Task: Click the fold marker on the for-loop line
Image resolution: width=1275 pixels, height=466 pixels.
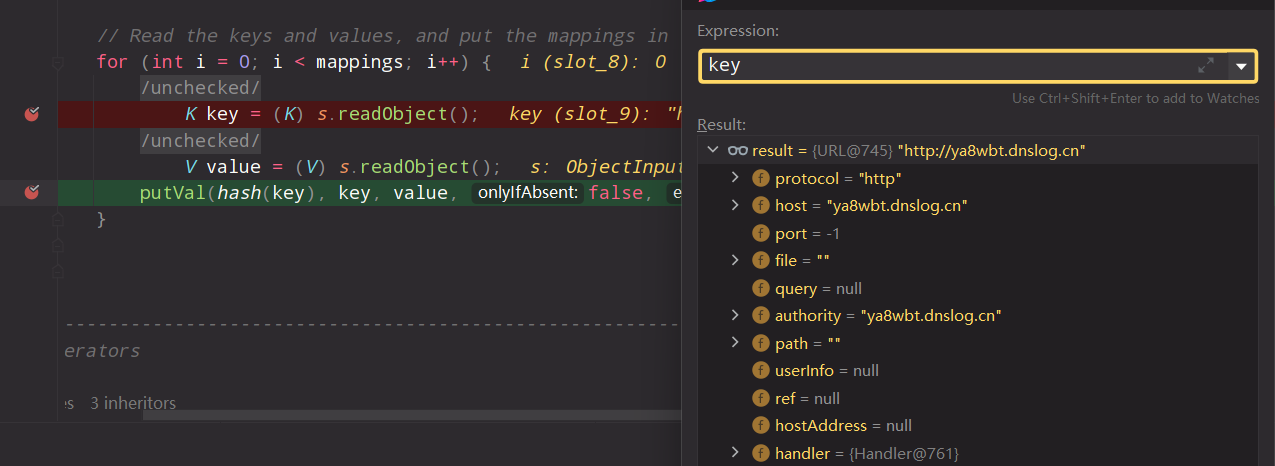Action: (x=58, y=63)
